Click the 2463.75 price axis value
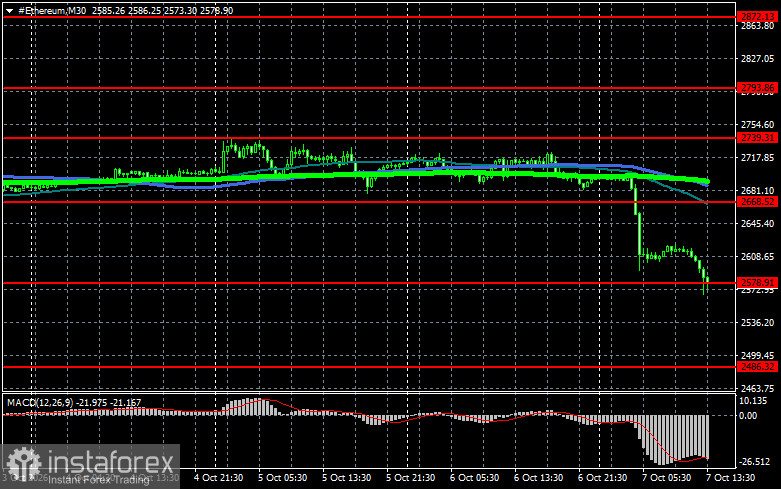The width and height of the screenshot is (781, 489). pos(757,388)
